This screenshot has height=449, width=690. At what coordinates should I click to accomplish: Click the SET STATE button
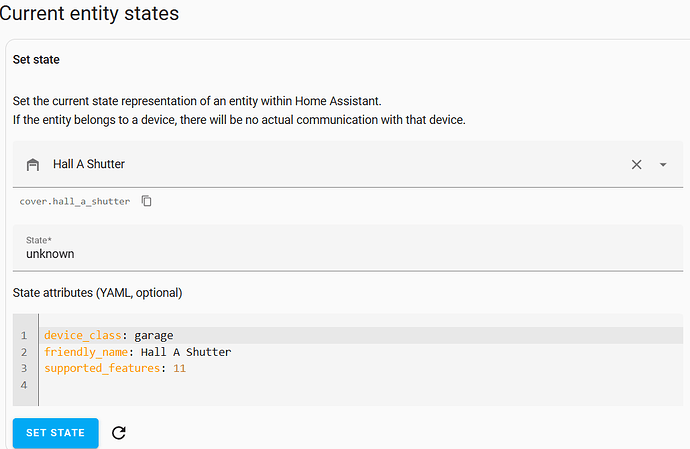point(55,433)
